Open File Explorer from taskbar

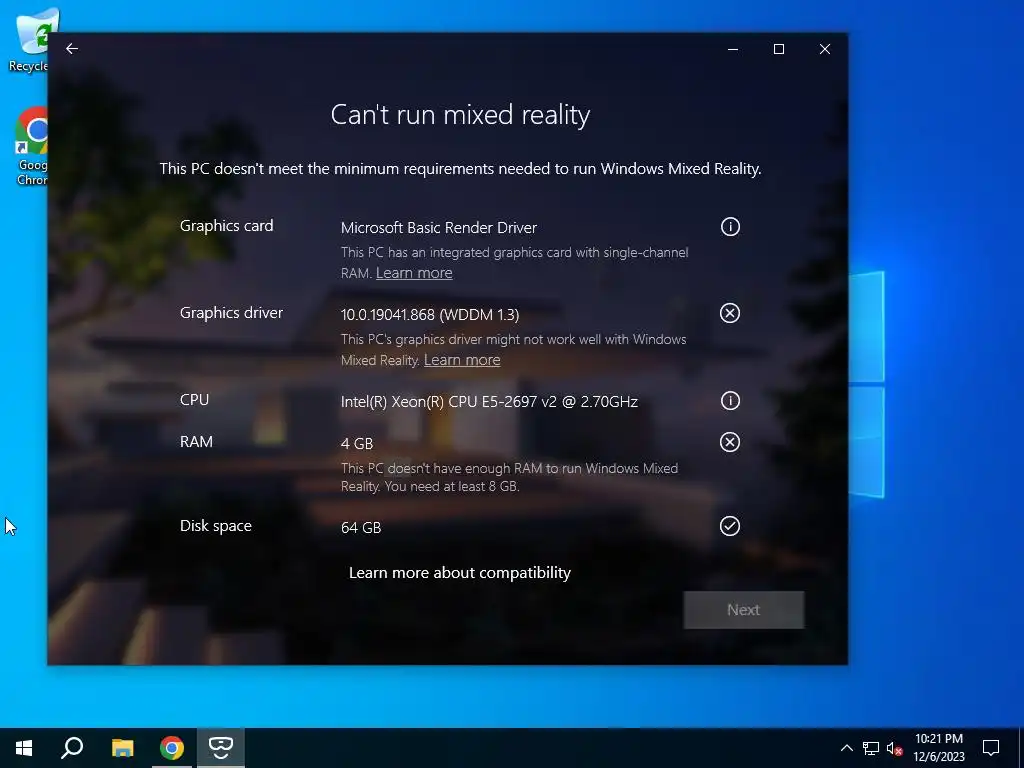(x=122, y=748)
